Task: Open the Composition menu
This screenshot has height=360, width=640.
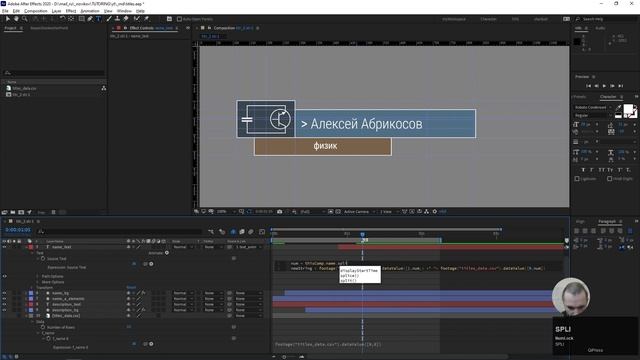Action: pos(36,11)
